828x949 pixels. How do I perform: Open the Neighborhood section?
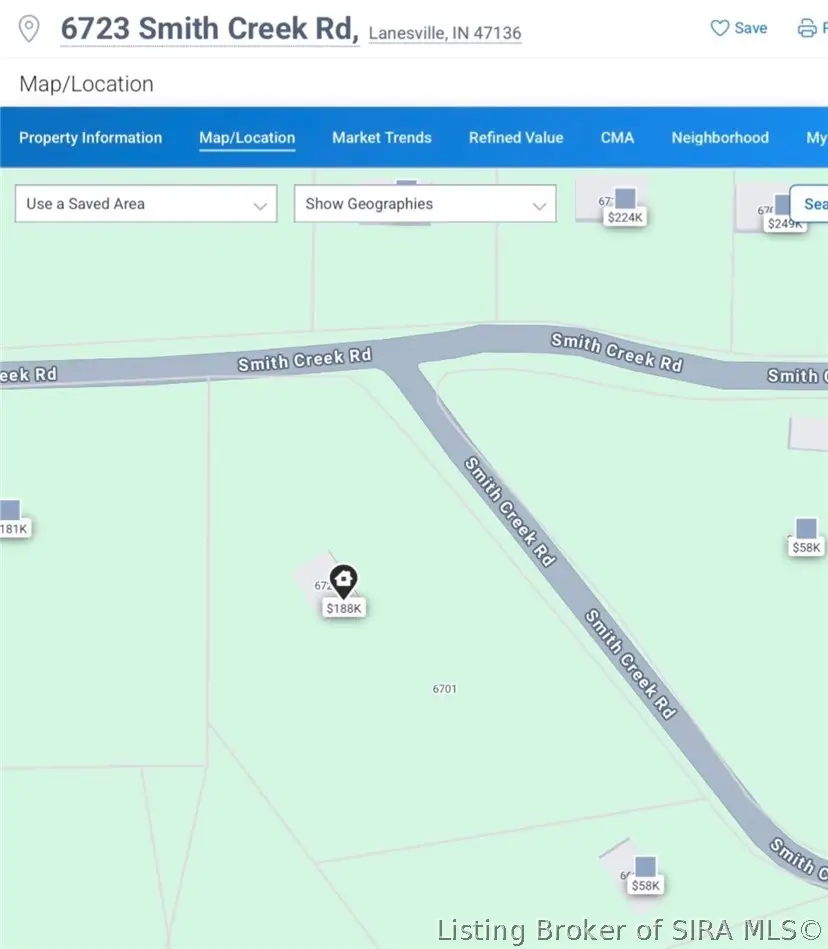tap(720, 137)
